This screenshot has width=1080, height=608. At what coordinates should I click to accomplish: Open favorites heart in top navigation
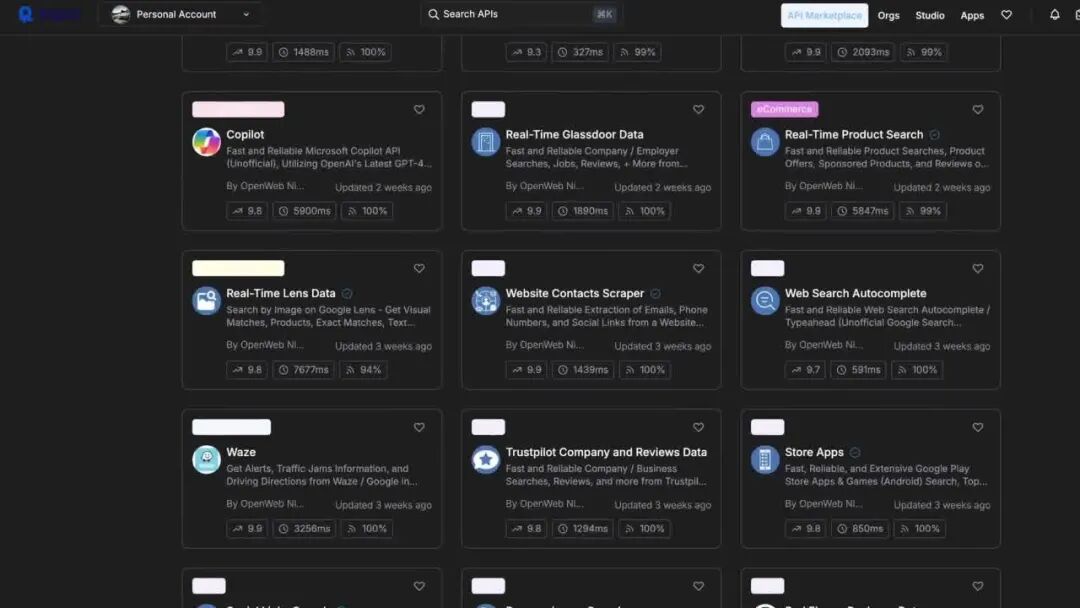[1006, 15]
